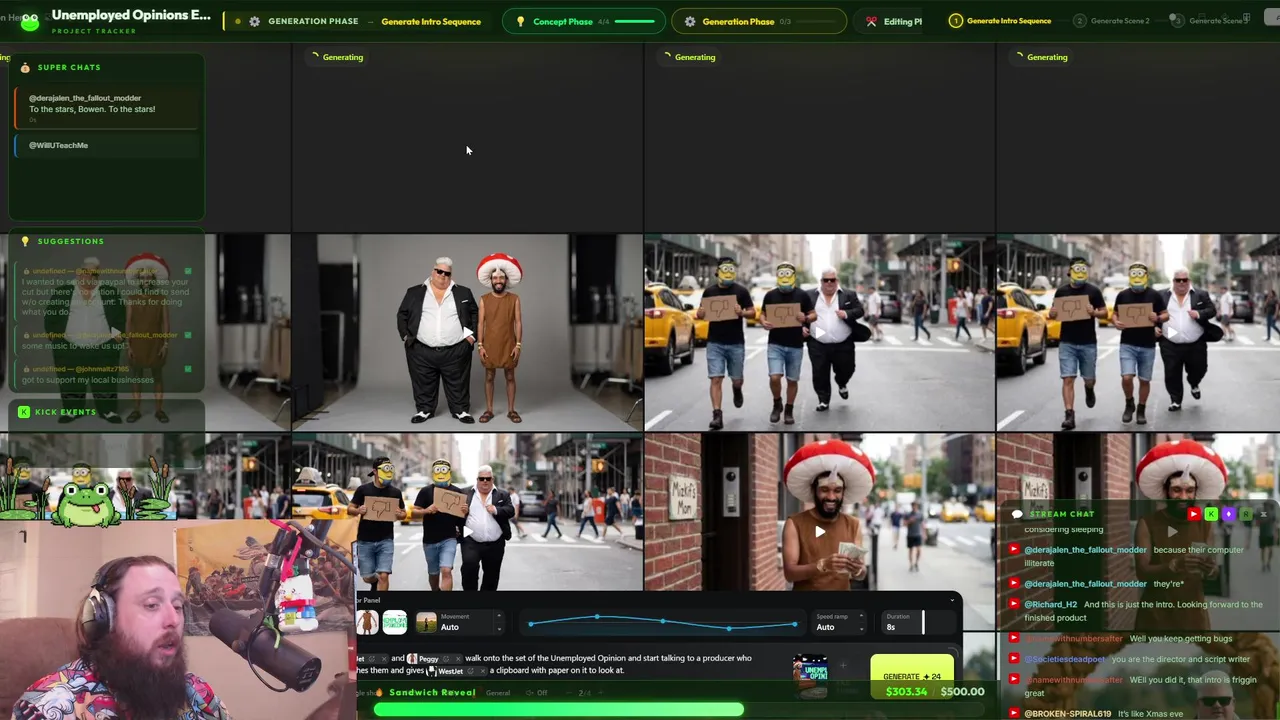The width and height of the screenshot is (1280, 720).
Task: Open the purple platform icon in Stream Chat header
Action: (x=1228, y=514)
